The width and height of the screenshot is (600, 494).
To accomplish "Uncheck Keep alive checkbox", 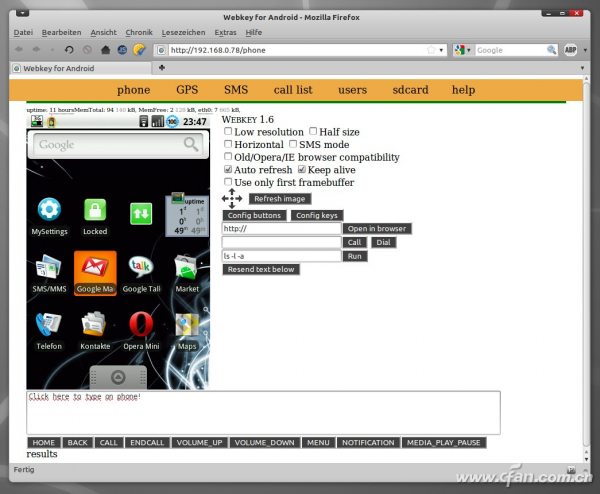I will 302,169.
